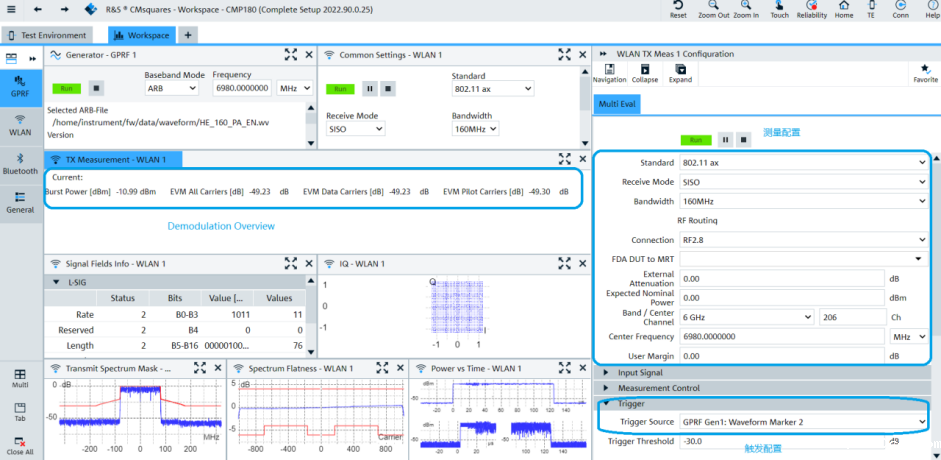
Task: Click the Collapse icon in configuration panel
Action: pyautogui.click(x=645, y=74)
